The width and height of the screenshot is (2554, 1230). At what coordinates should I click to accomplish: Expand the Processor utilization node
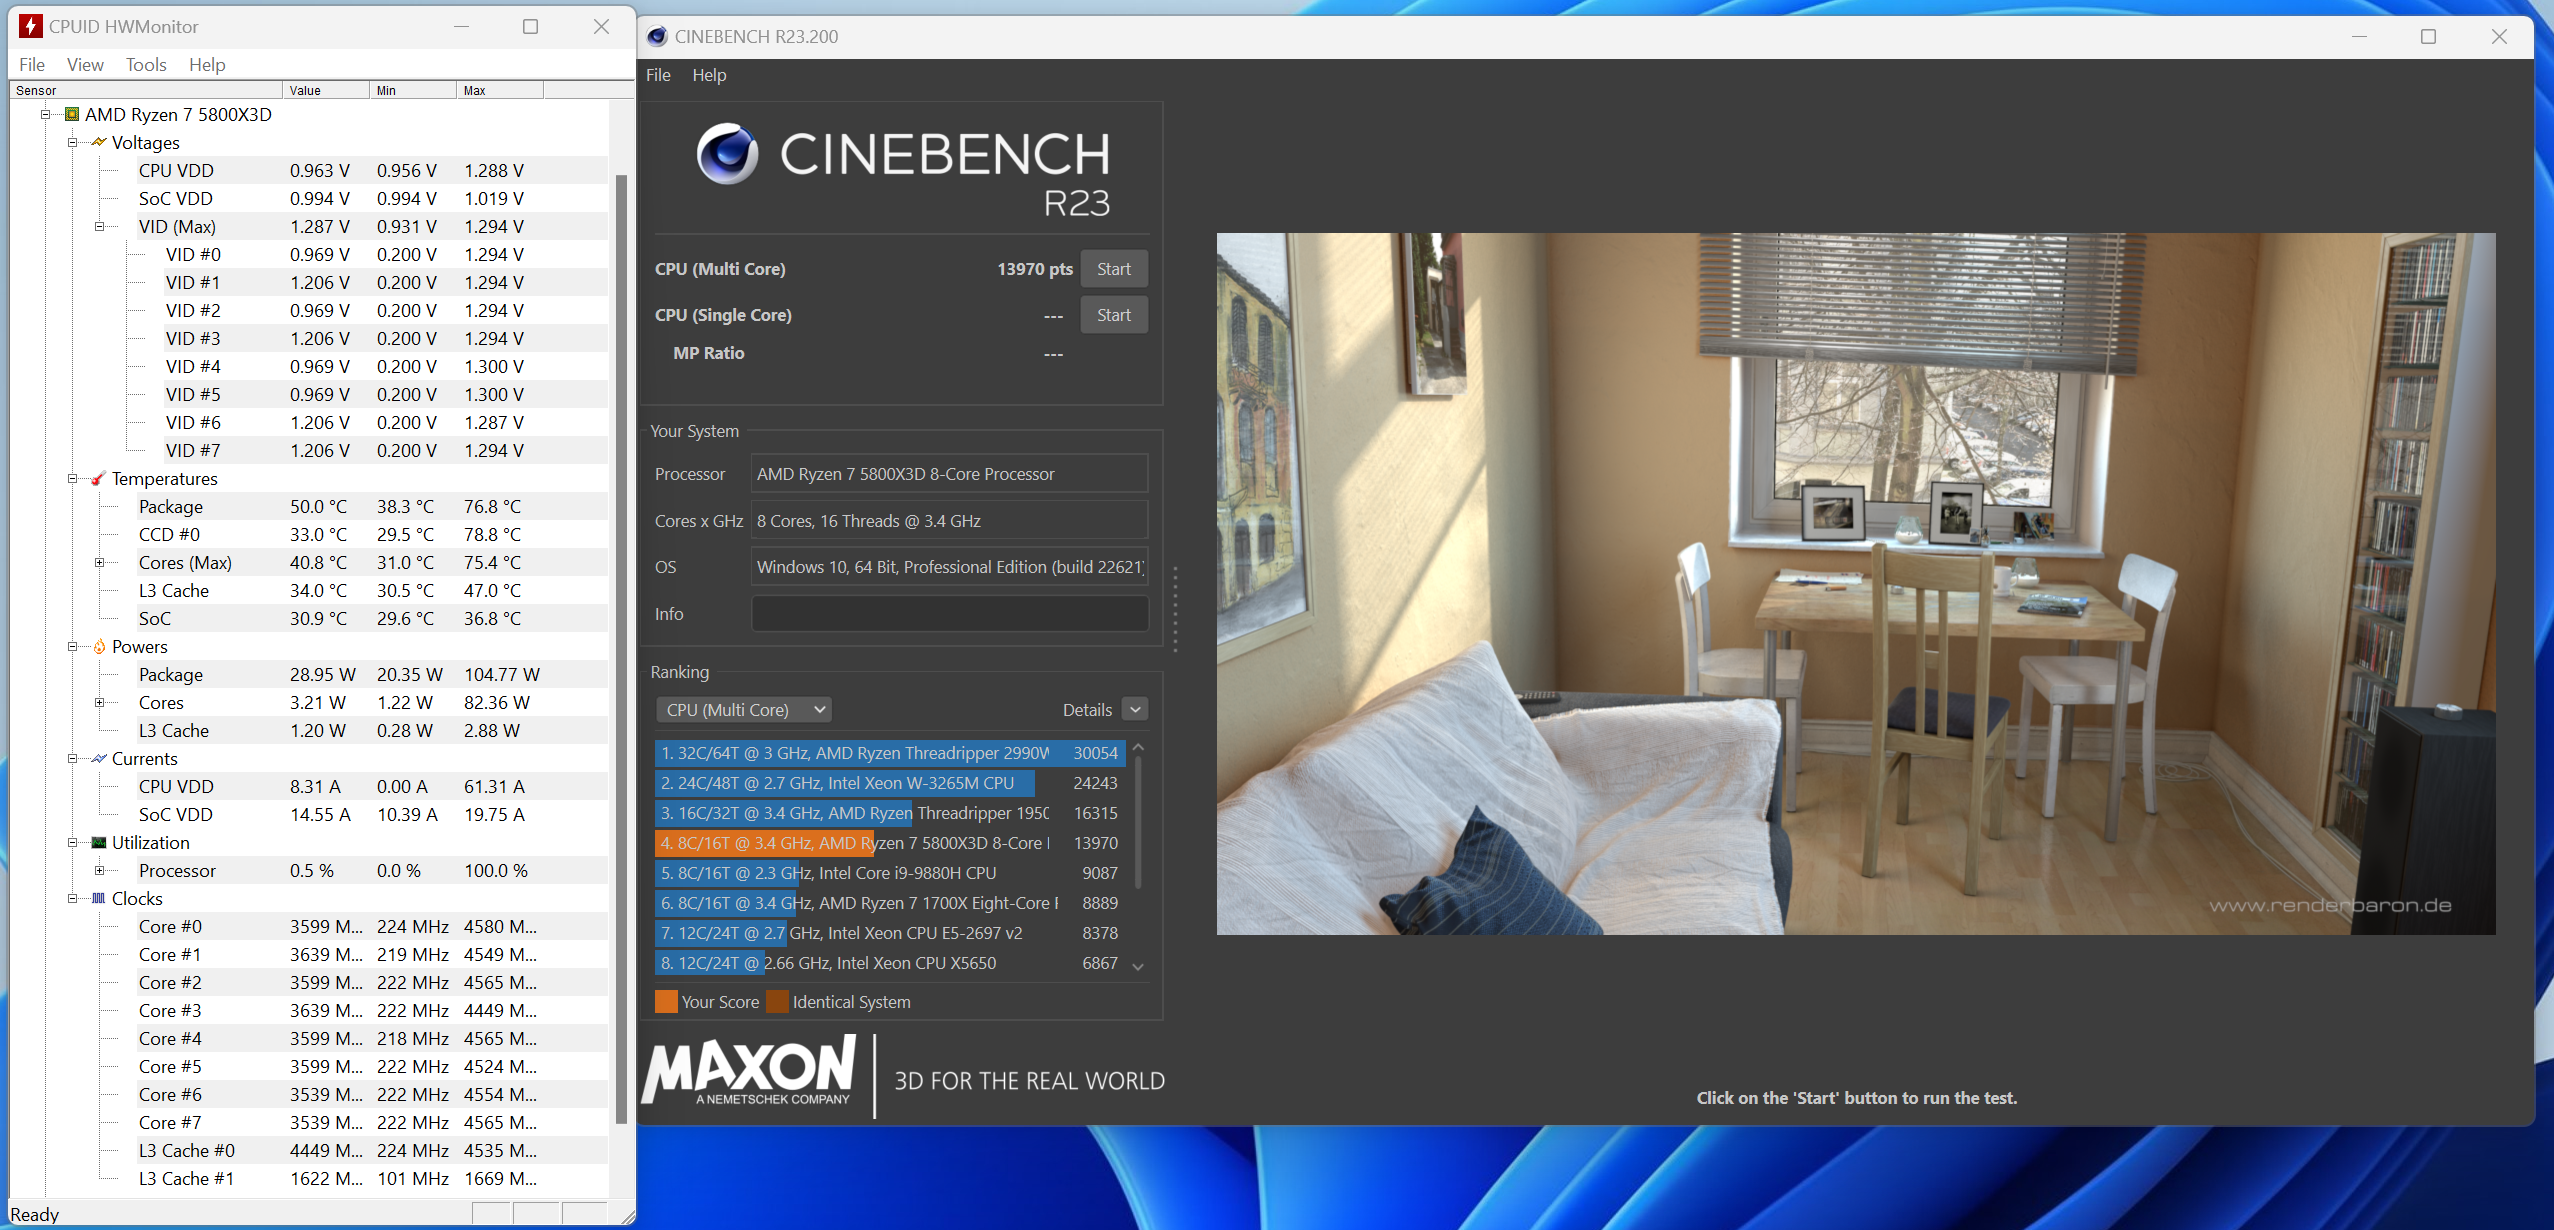pos(99,871)
